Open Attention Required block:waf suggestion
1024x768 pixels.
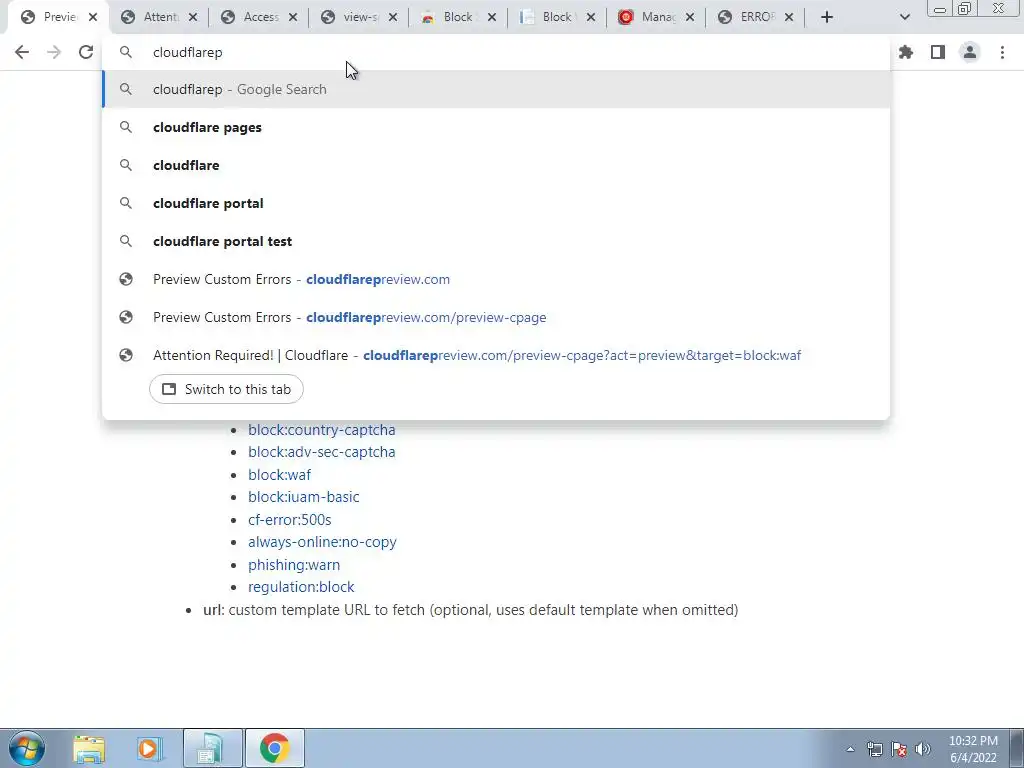[496, 355]
